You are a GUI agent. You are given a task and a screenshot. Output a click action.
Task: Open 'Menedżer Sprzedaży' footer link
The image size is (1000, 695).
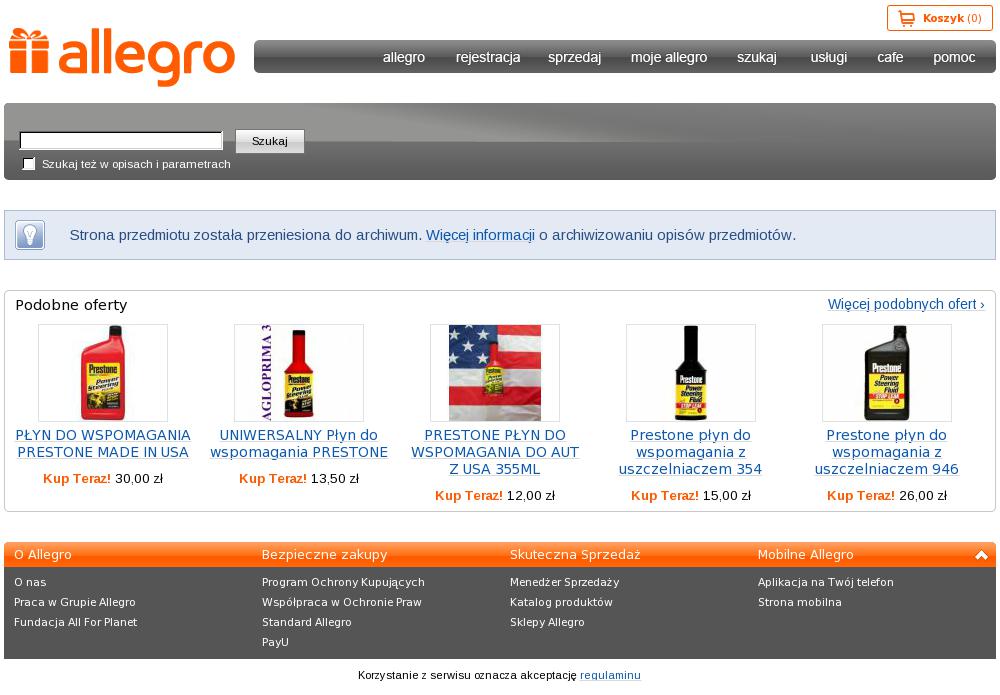pos(564,582)
